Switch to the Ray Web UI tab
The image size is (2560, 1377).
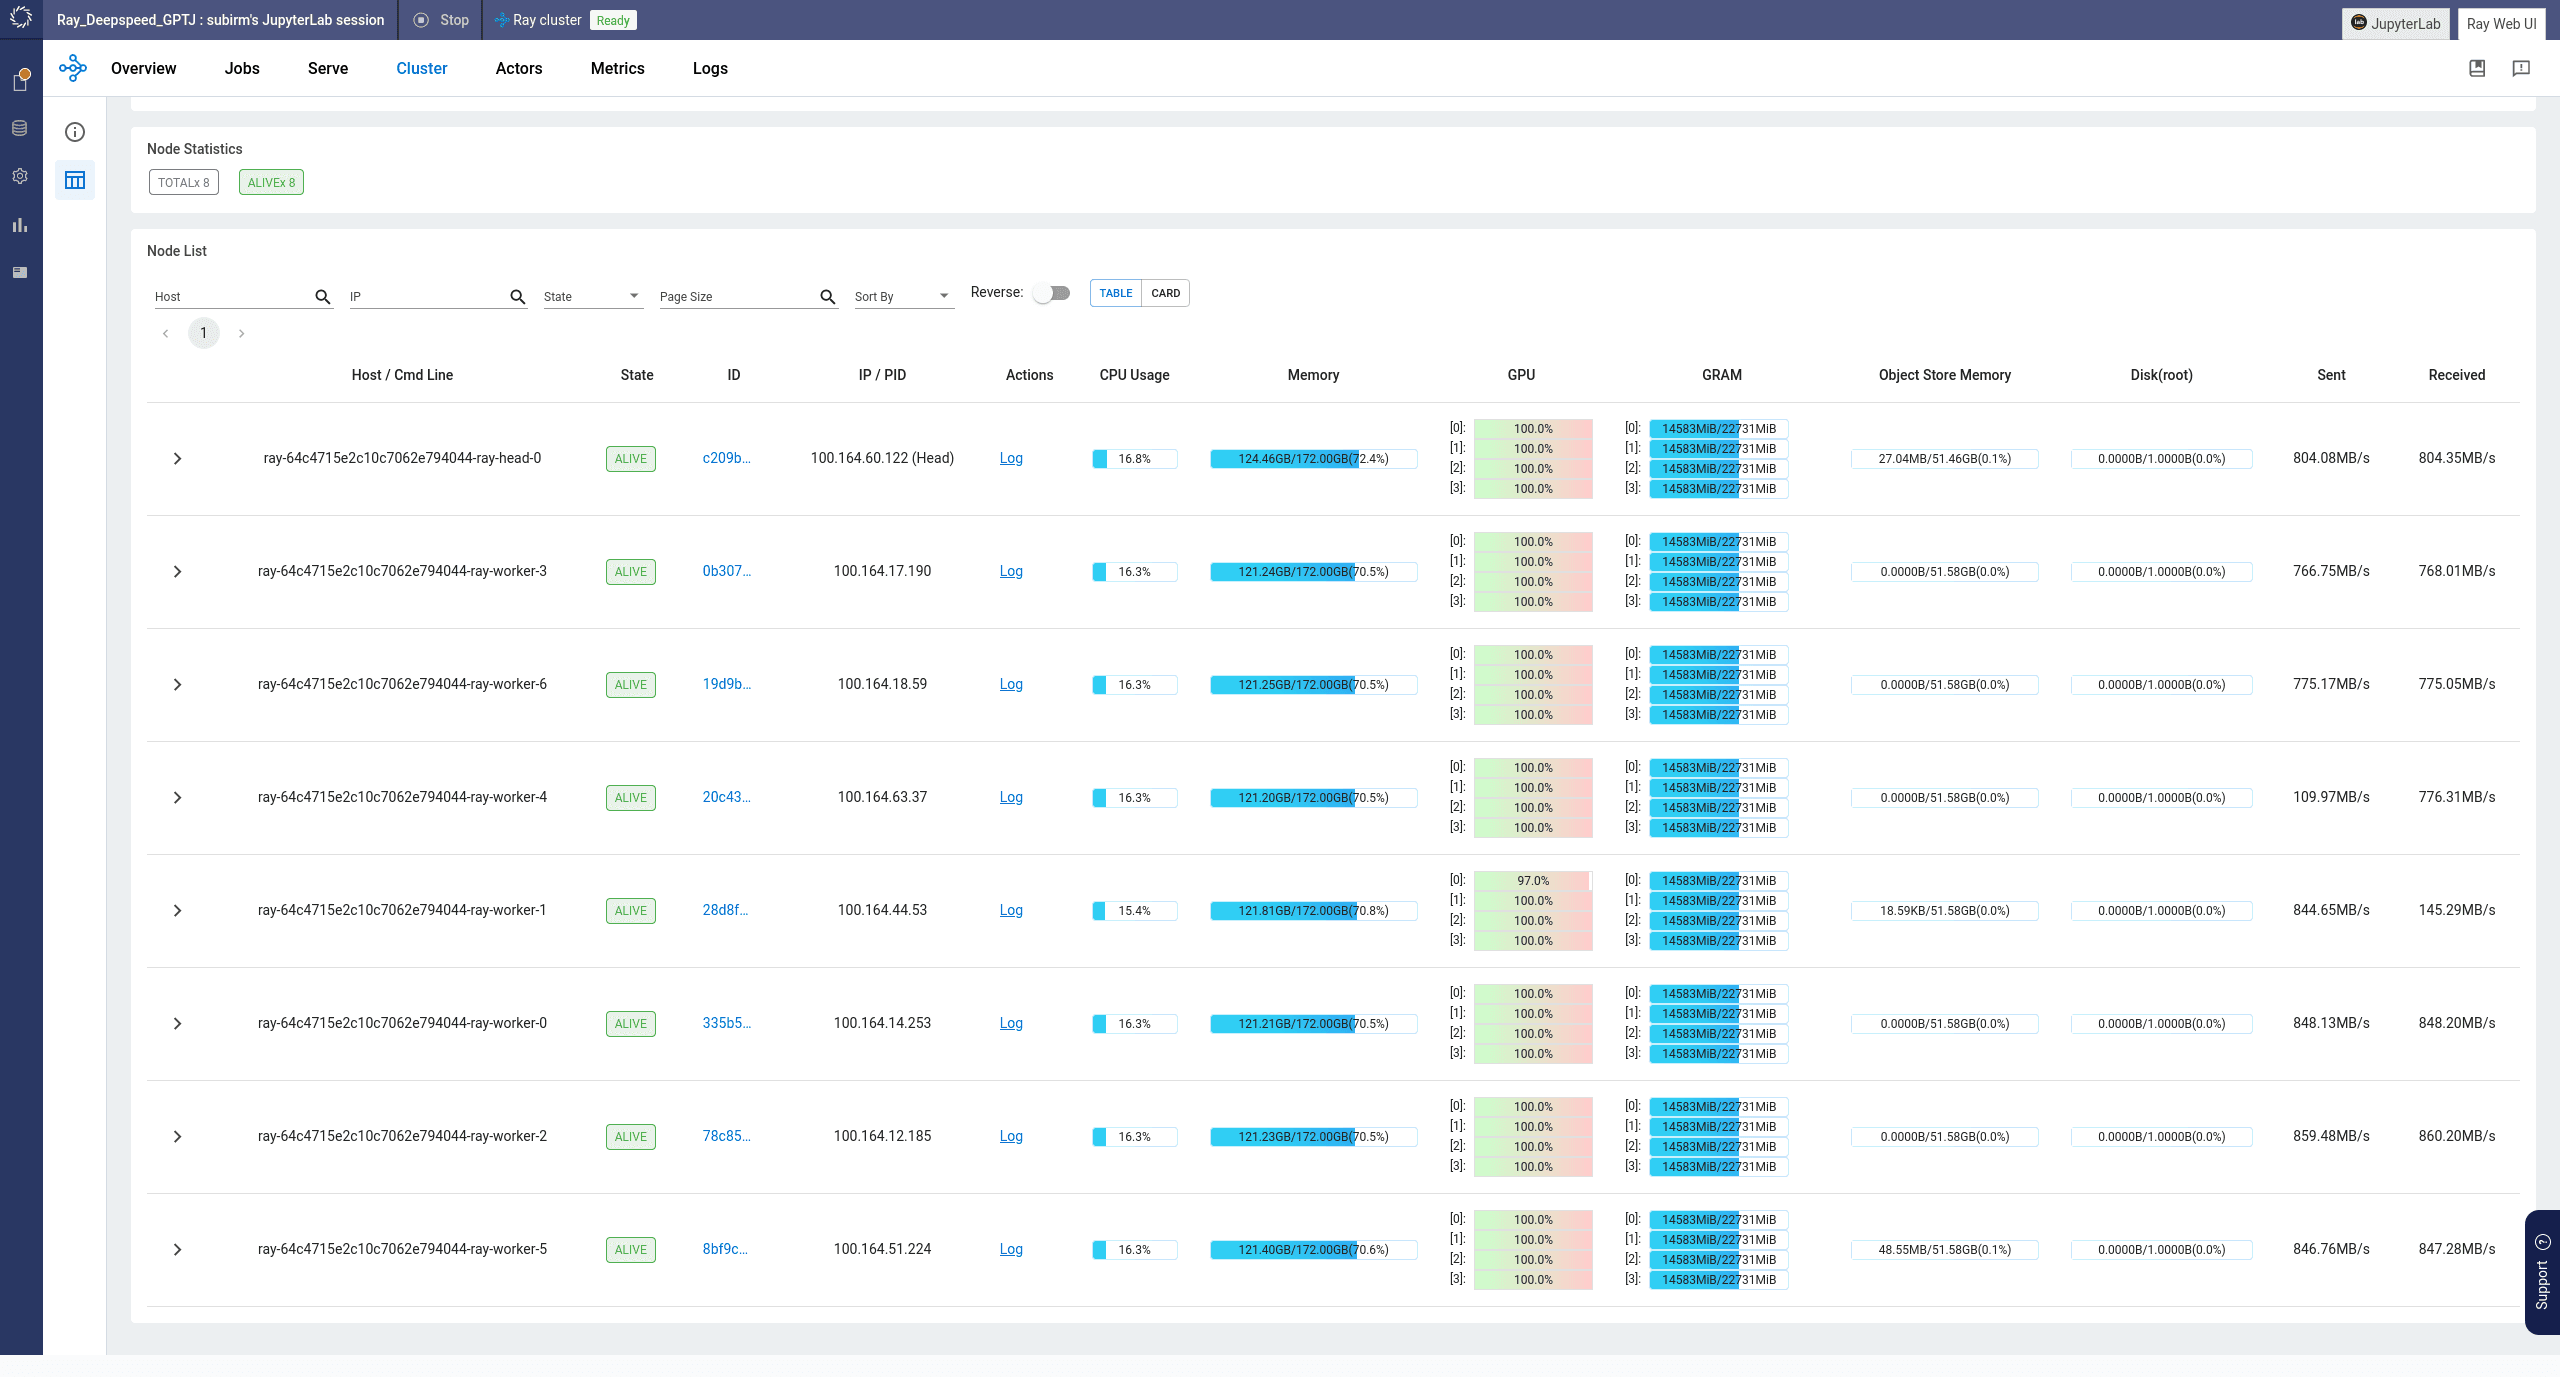(2502, 23)
